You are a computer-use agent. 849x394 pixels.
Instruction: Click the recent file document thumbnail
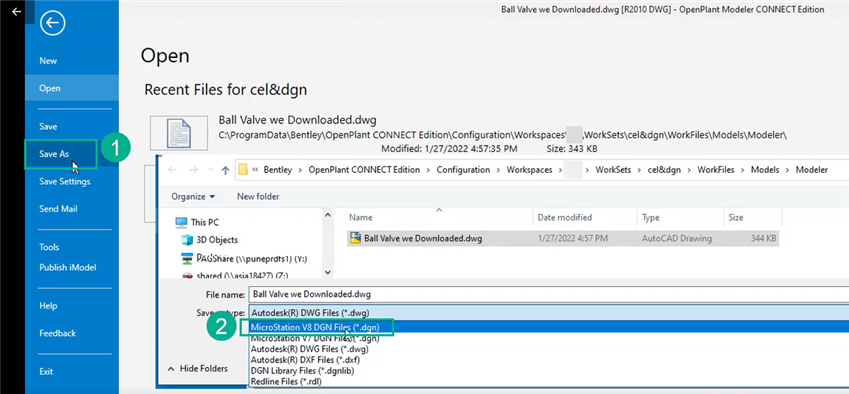click(179, 133)
